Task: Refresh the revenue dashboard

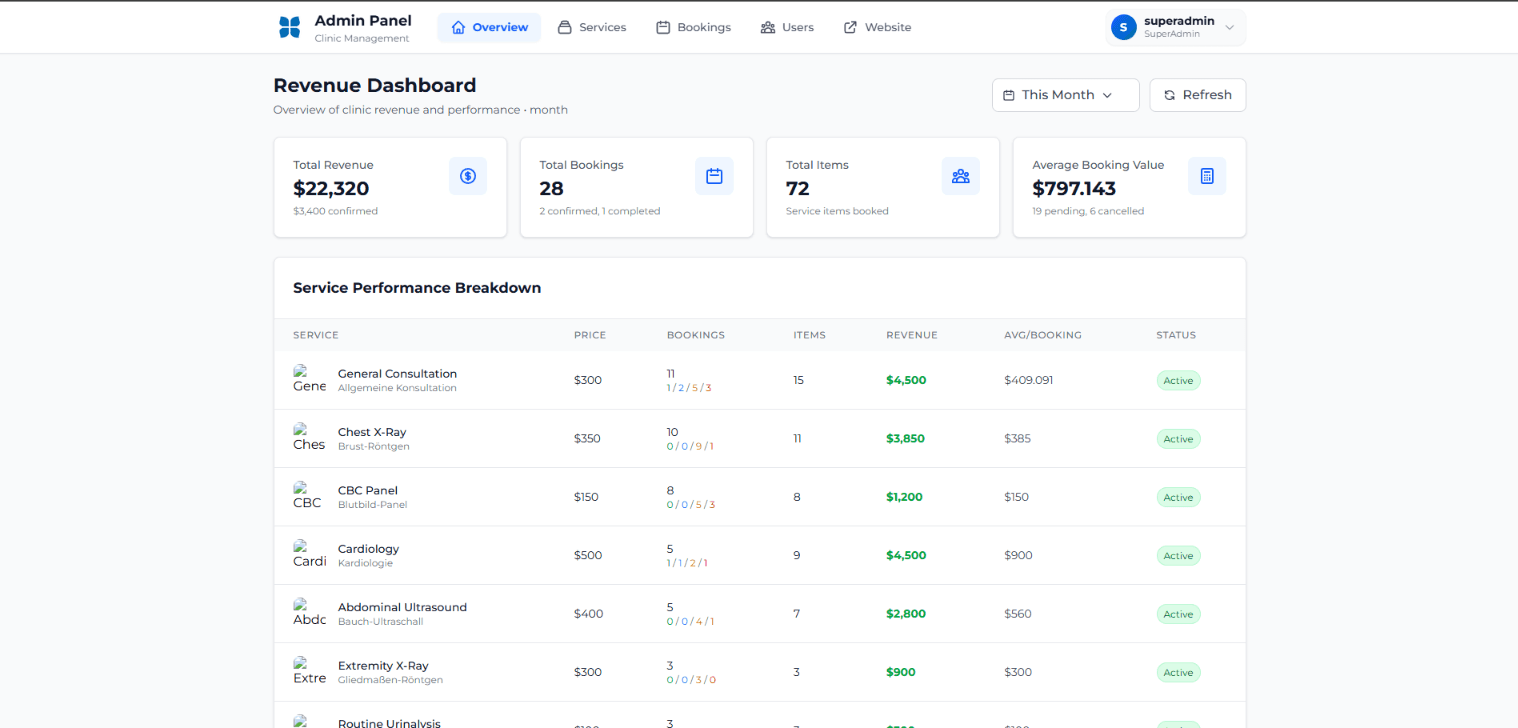Action: pyautogui.click(x=1198, y=95)
